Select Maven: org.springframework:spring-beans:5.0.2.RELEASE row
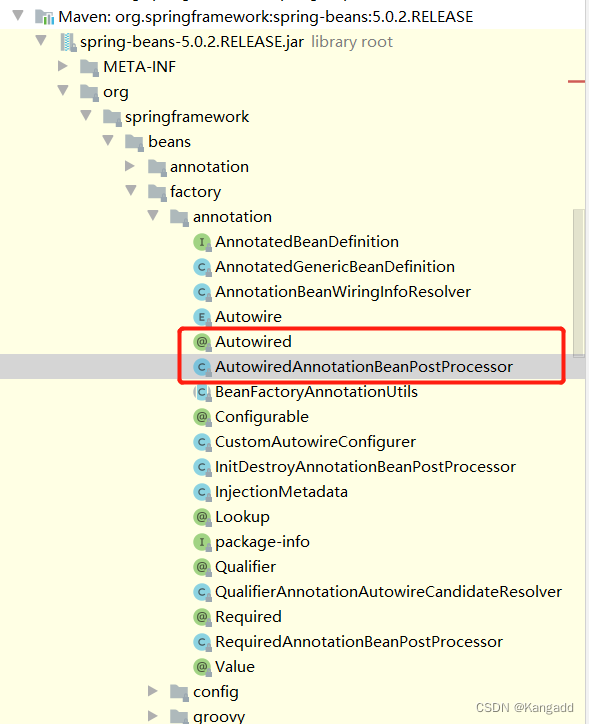Image resolution: width=589 pixels, height=724 pixels. [x=266, y=17]
